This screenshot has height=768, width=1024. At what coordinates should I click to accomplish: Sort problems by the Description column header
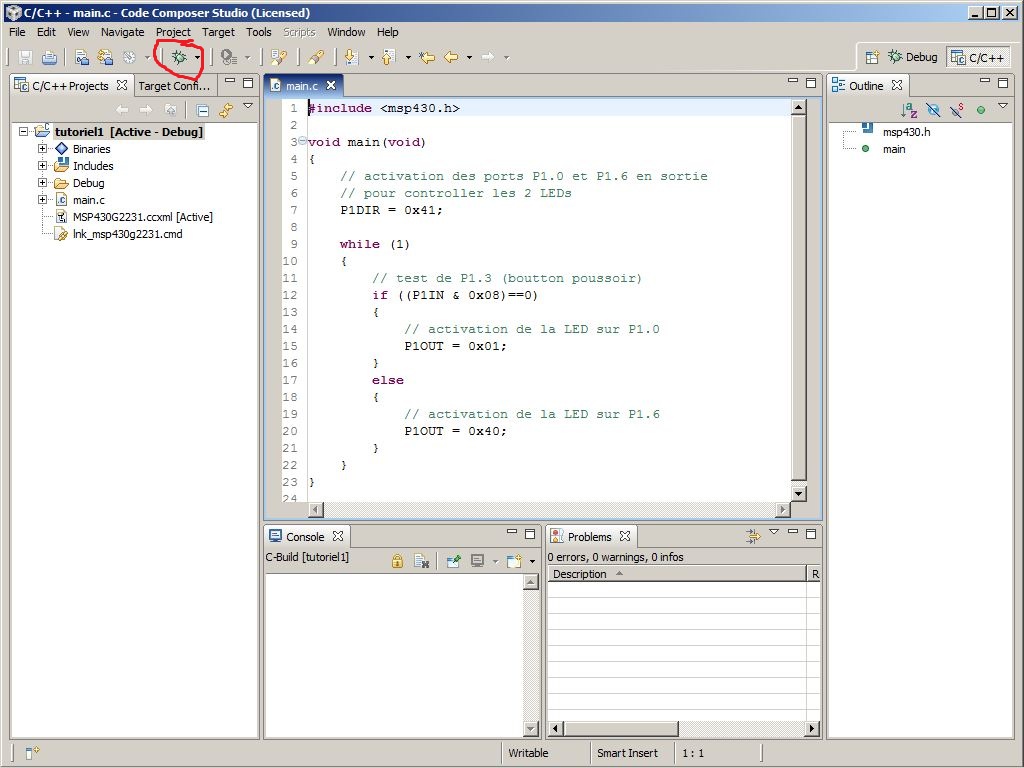(x=677, y=574)
